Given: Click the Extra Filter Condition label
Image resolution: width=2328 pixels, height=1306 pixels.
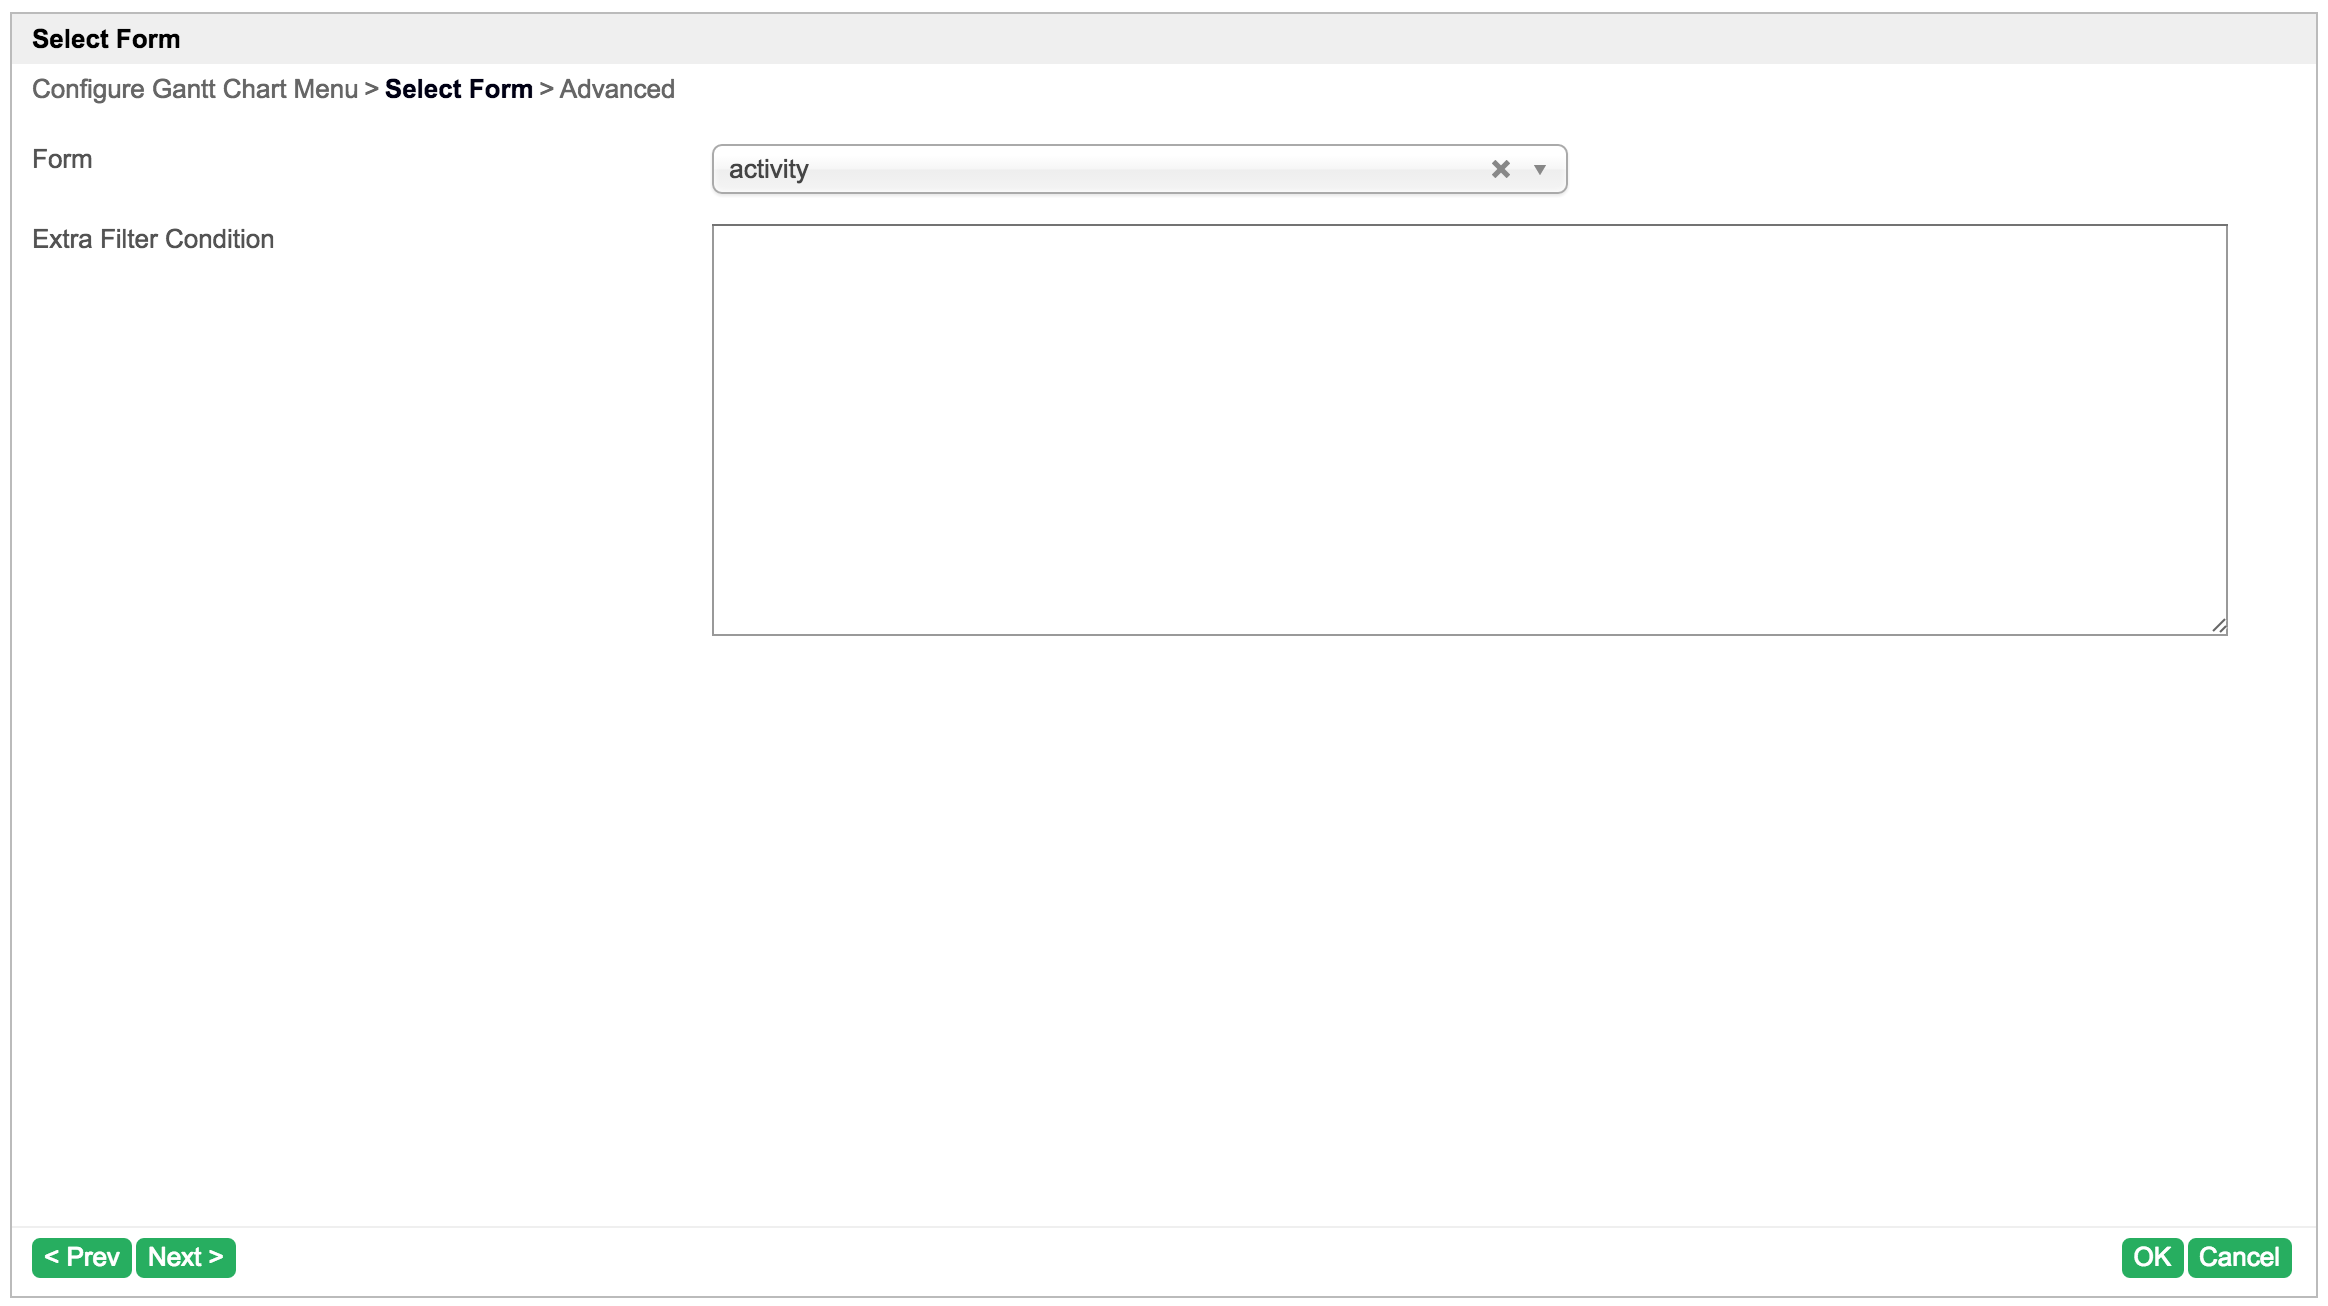Looking at the screenshot, I should pos(153,239).
